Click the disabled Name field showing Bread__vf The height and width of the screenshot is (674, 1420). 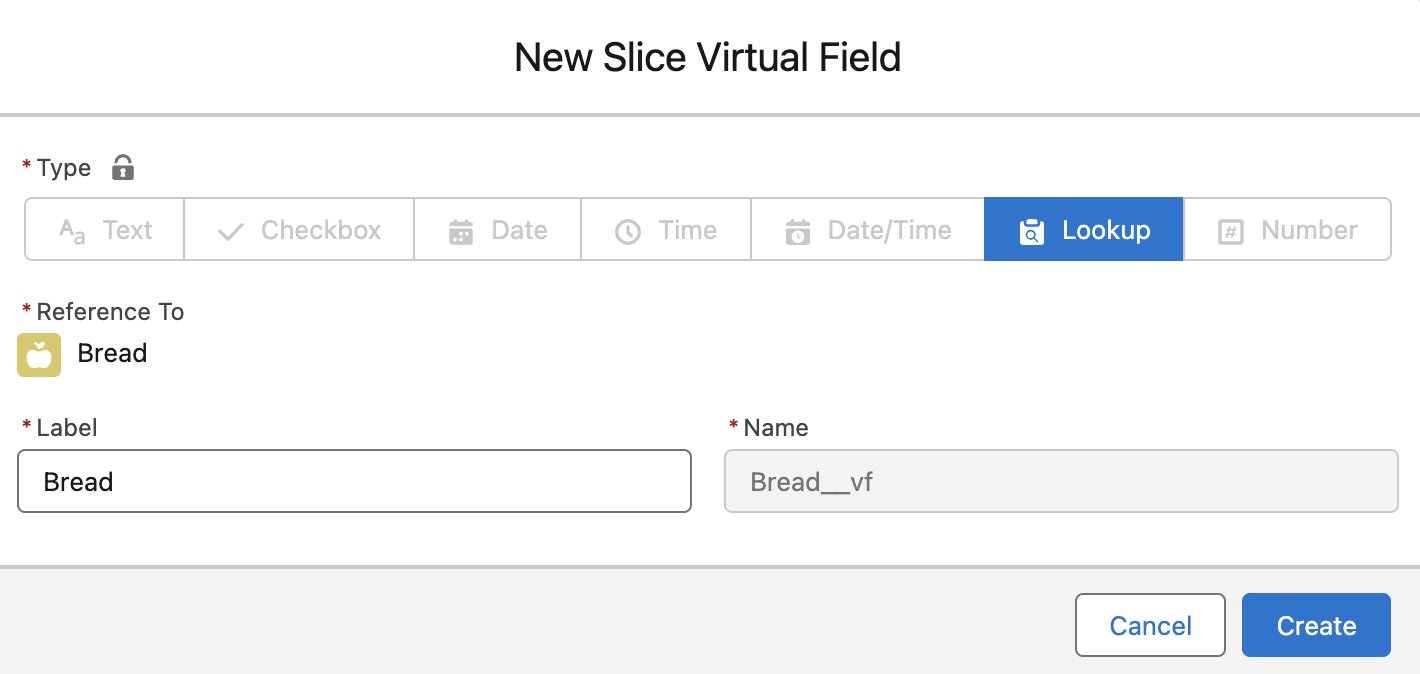(x=1061, y=481)
